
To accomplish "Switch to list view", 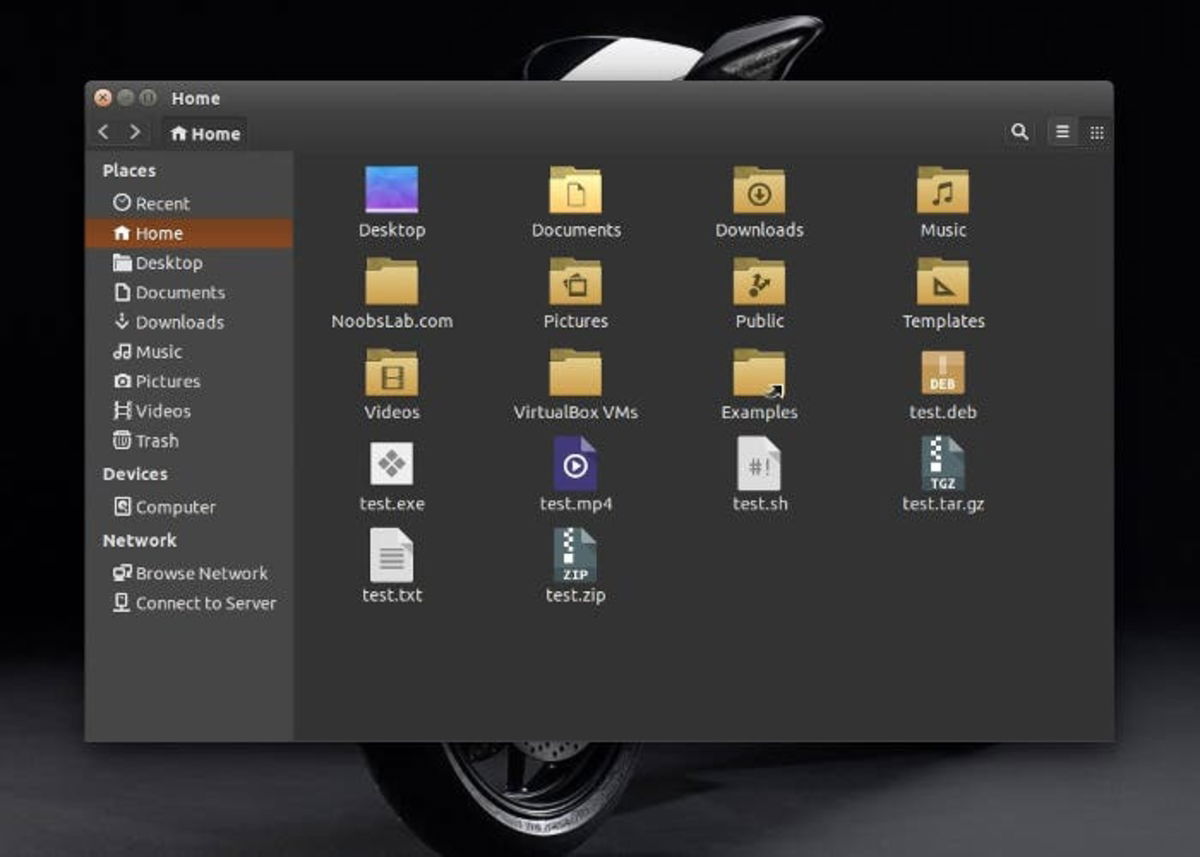I will coord(1063,132).
